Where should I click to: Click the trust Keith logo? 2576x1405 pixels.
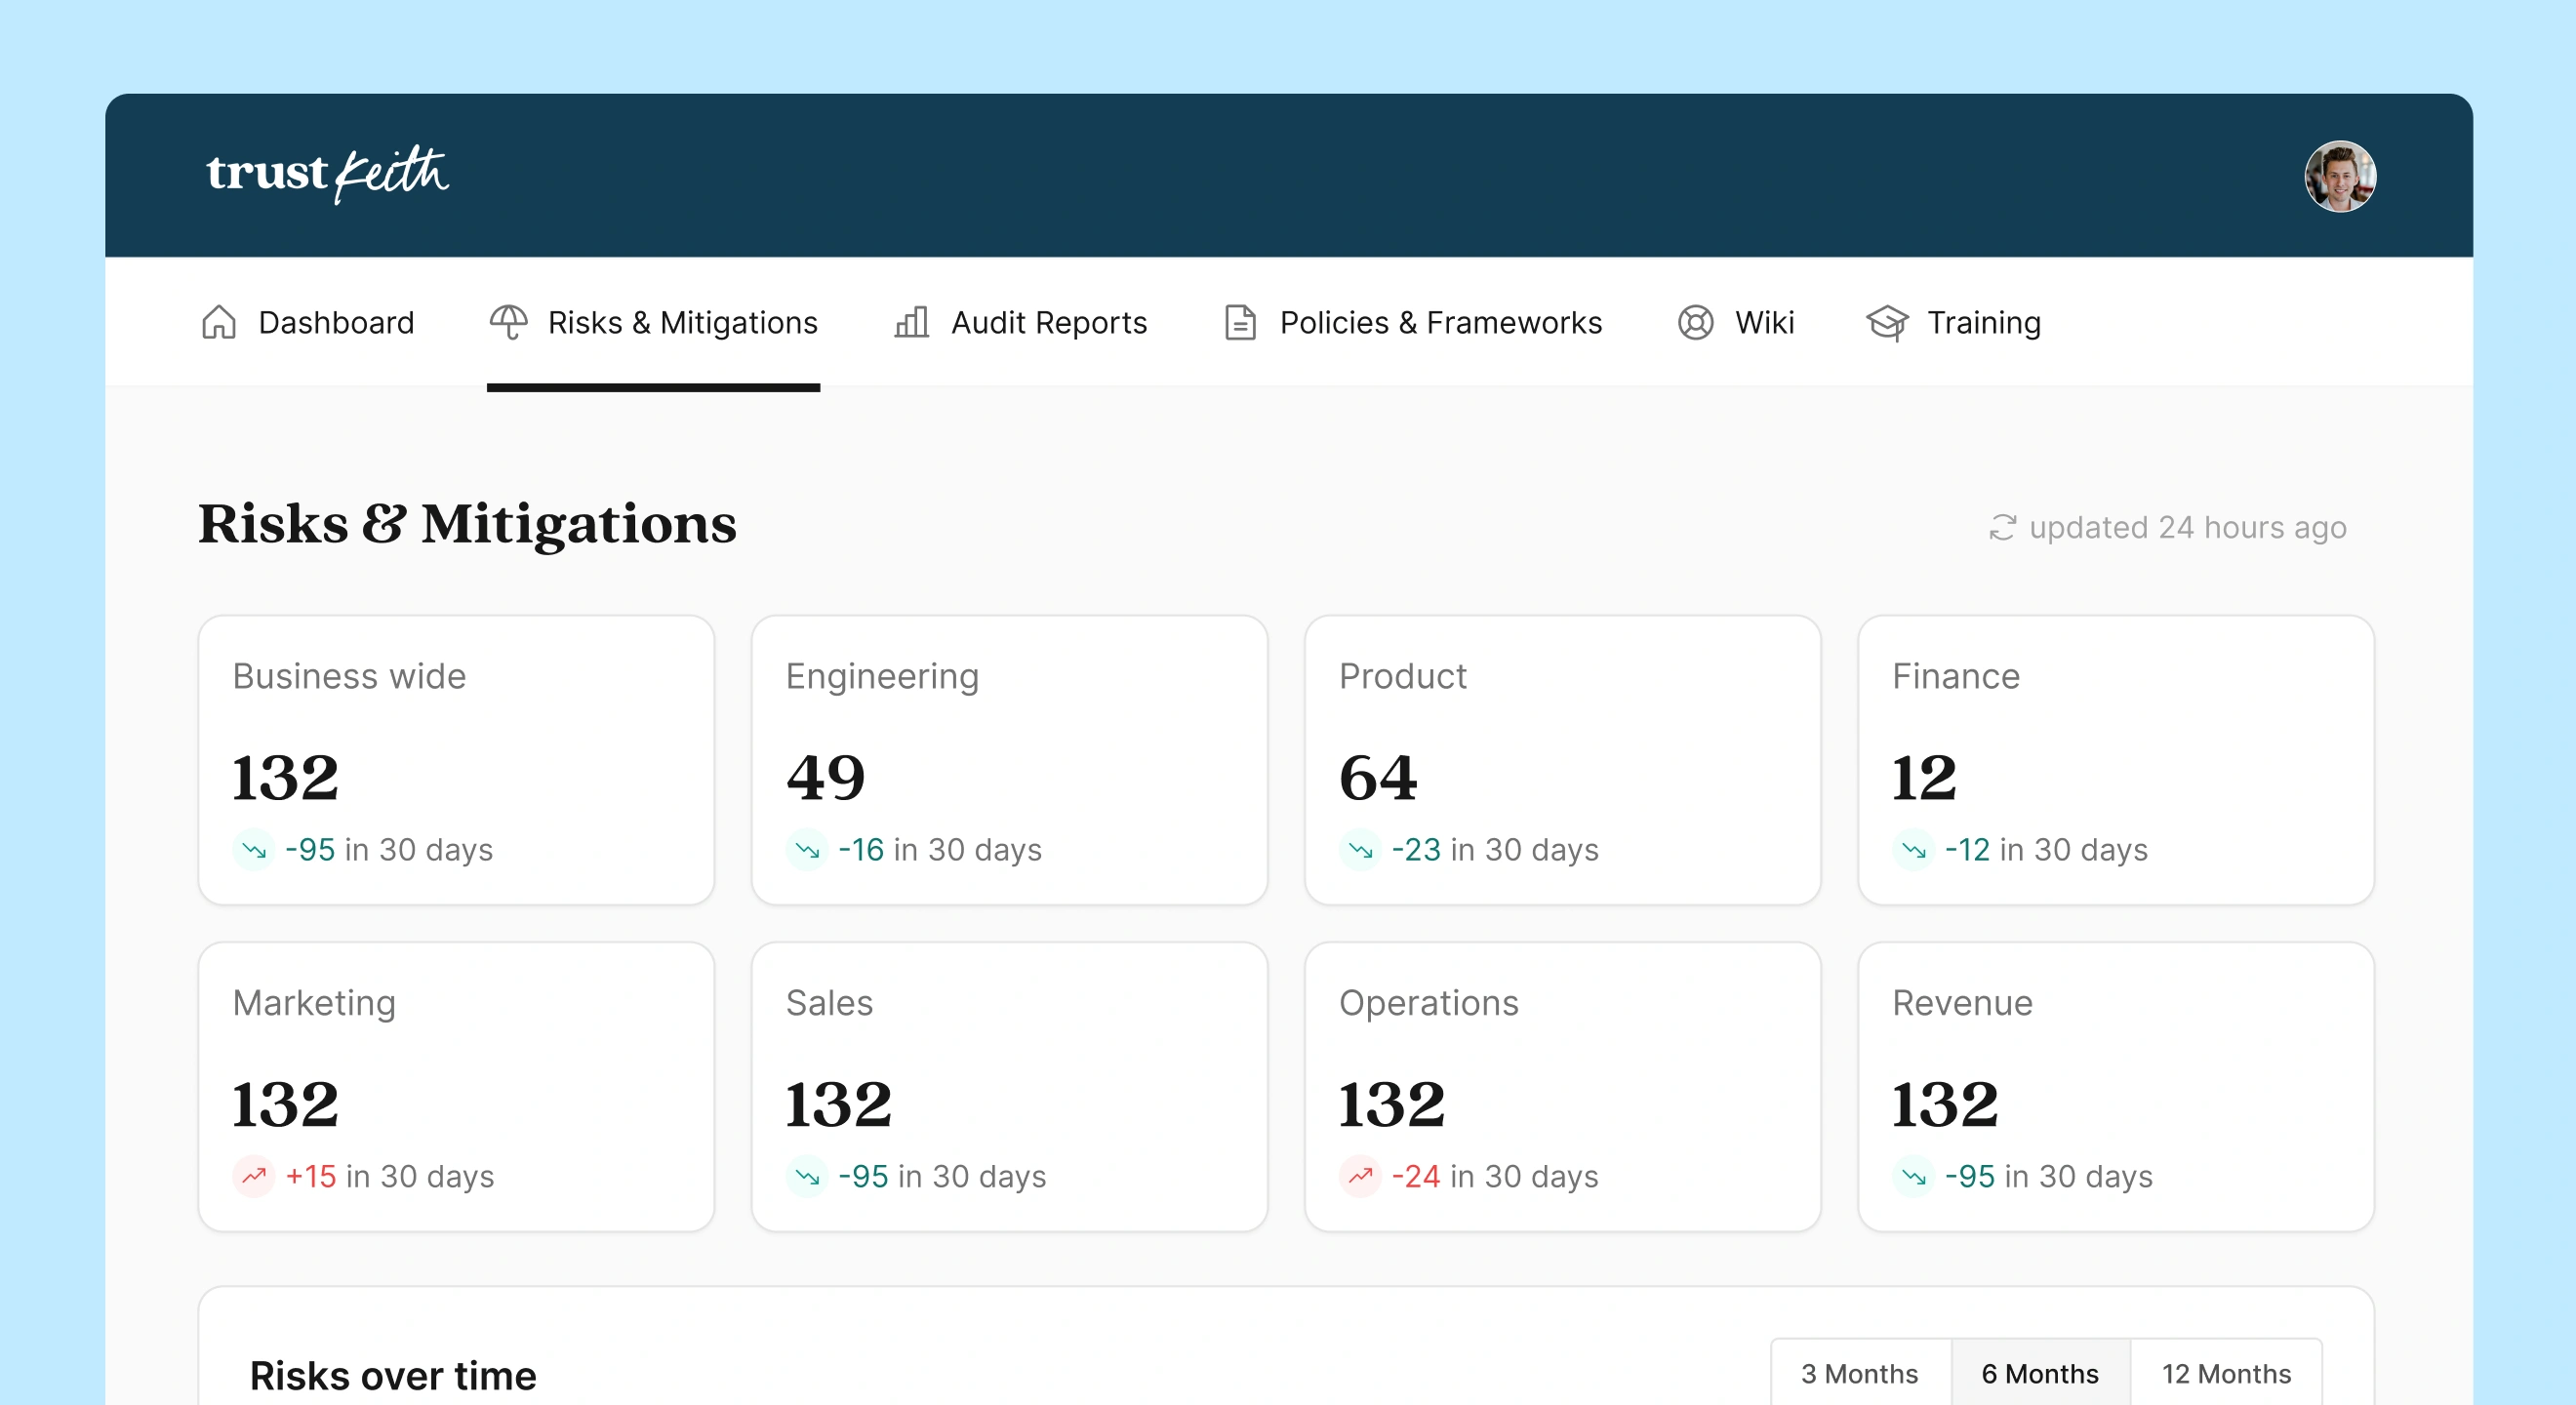(327, 174)
